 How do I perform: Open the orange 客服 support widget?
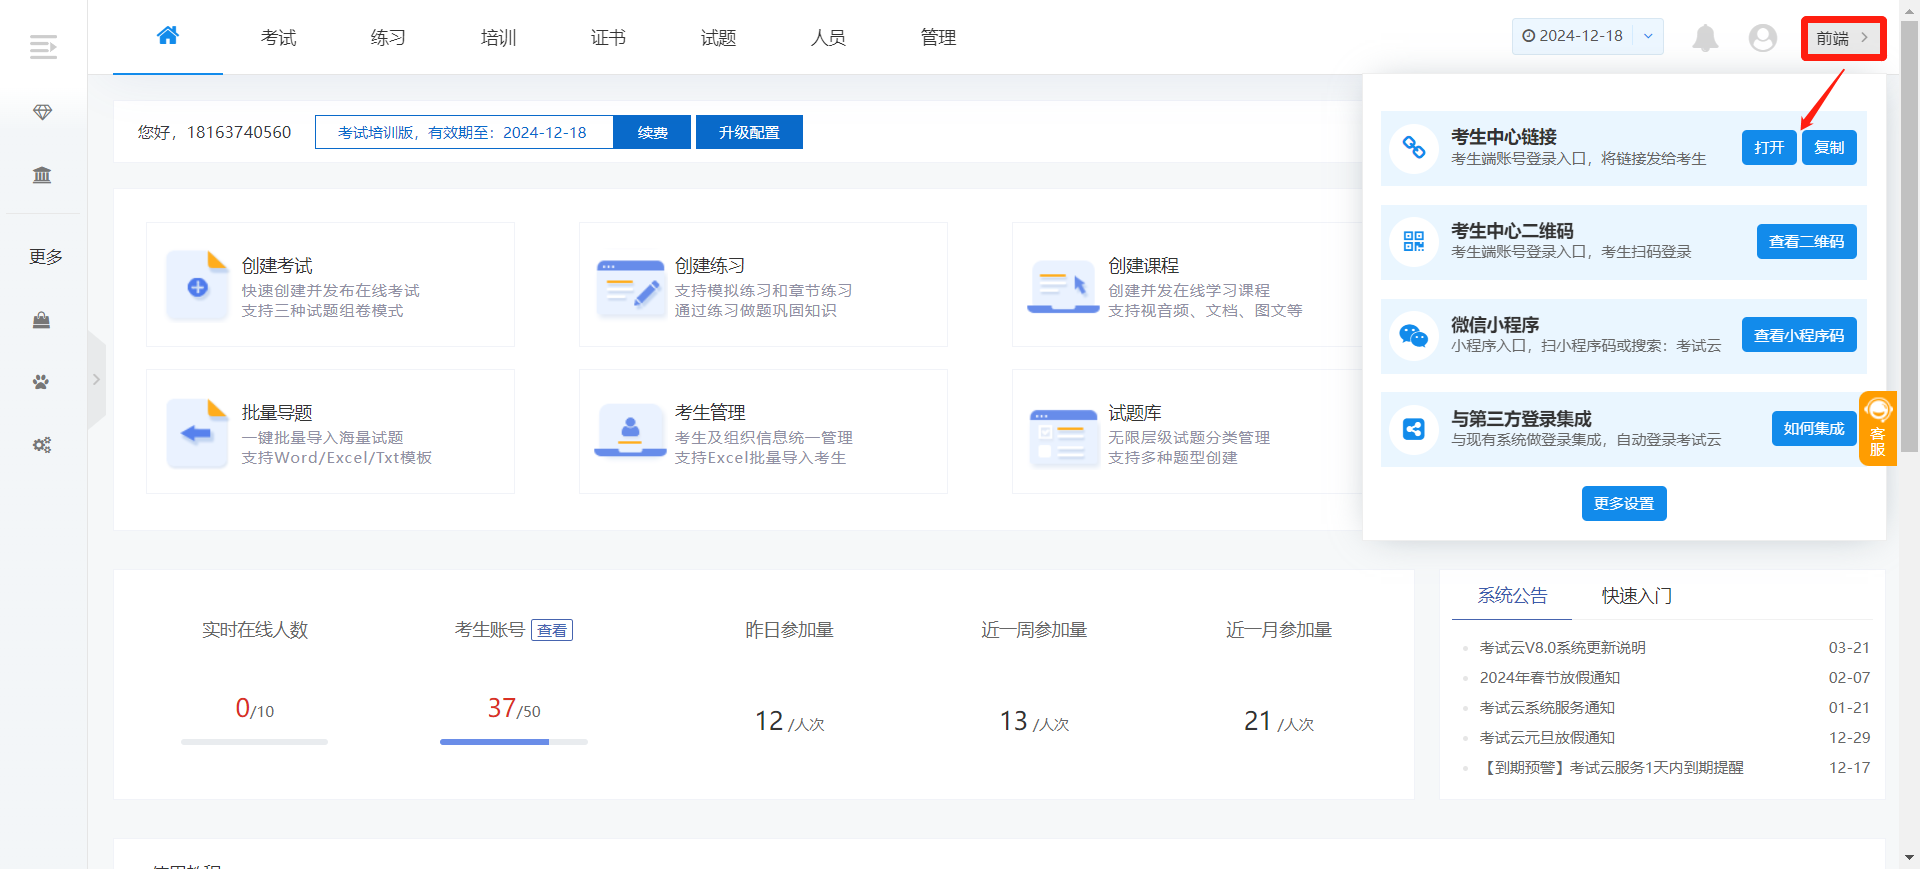(1877, 428)
